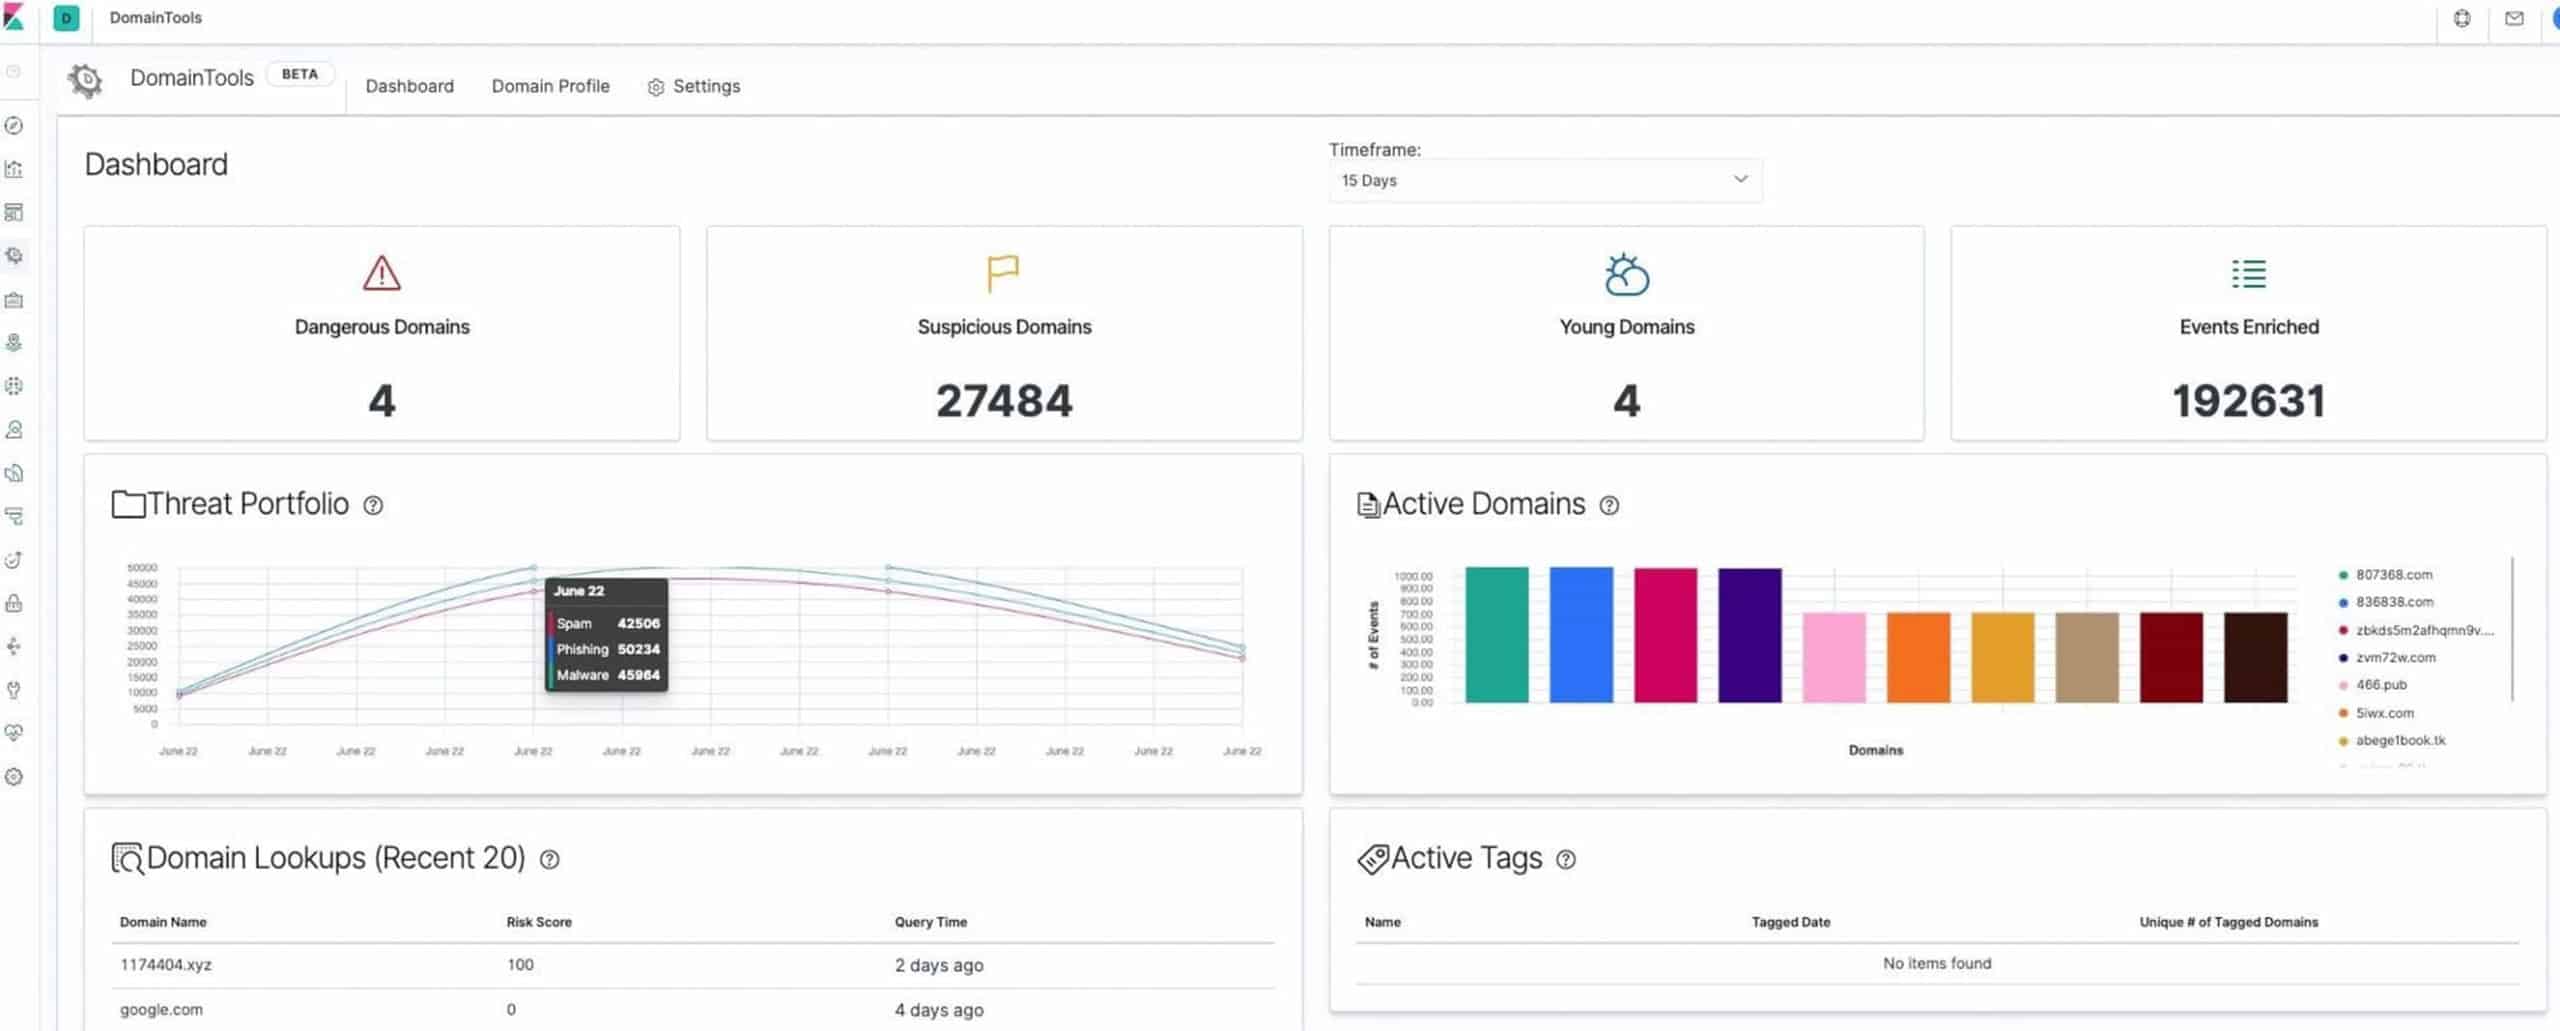Sort by Query Time column header
2560x1031 pixels.
coord(931,923)
